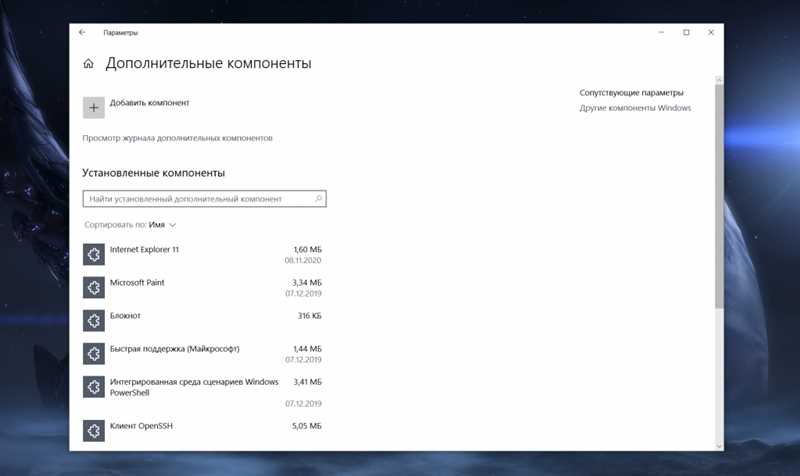Select the Microsoft Paint entry
800x476 pixels.
(x=204, y=287)
